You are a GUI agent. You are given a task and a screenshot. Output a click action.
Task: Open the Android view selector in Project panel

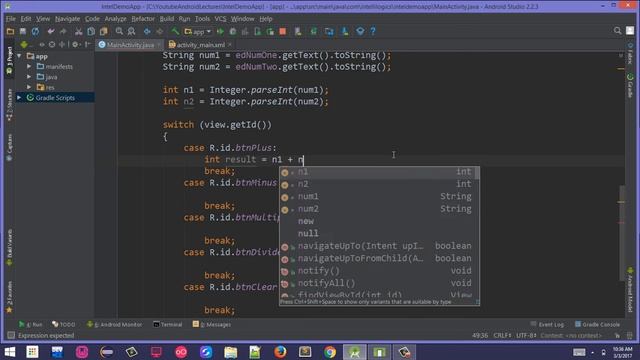point(27,44)
